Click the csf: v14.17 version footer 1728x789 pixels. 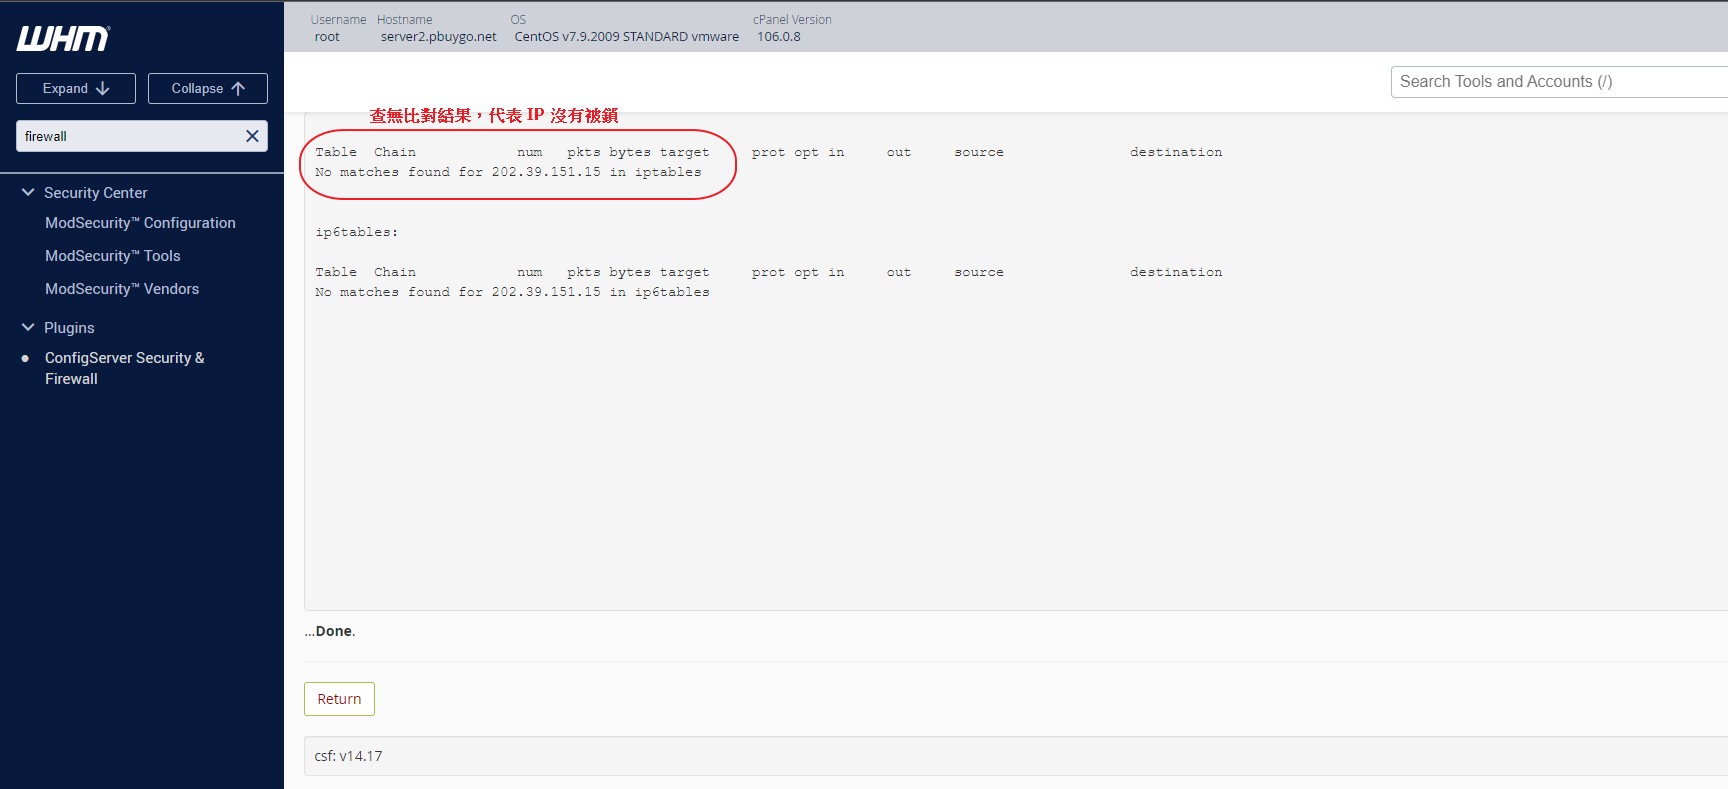(x=348, y=756)
